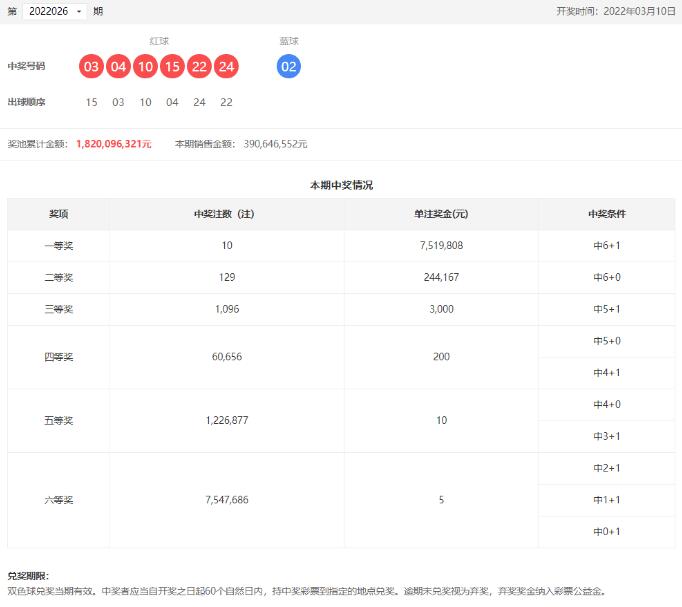
Task: Click fourth prize amount 200
Action: point(441,357)
